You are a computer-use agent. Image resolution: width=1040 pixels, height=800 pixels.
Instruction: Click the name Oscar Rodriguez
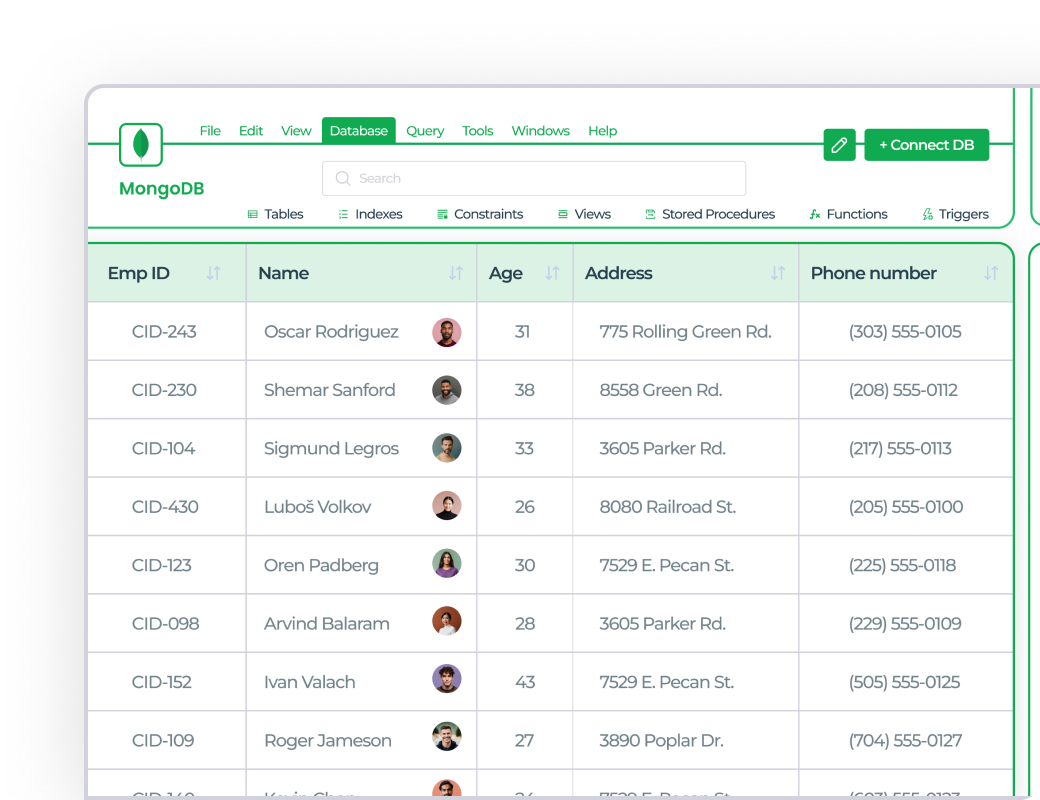(x=332, y=332)
